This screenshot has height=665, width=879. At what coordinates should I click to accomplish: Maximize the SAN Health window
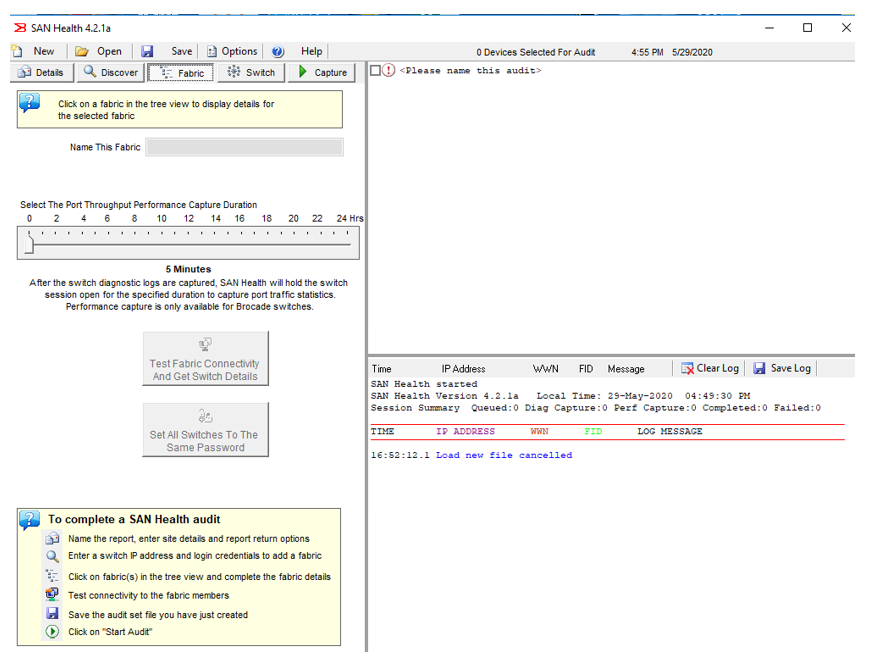pos(807,28)
